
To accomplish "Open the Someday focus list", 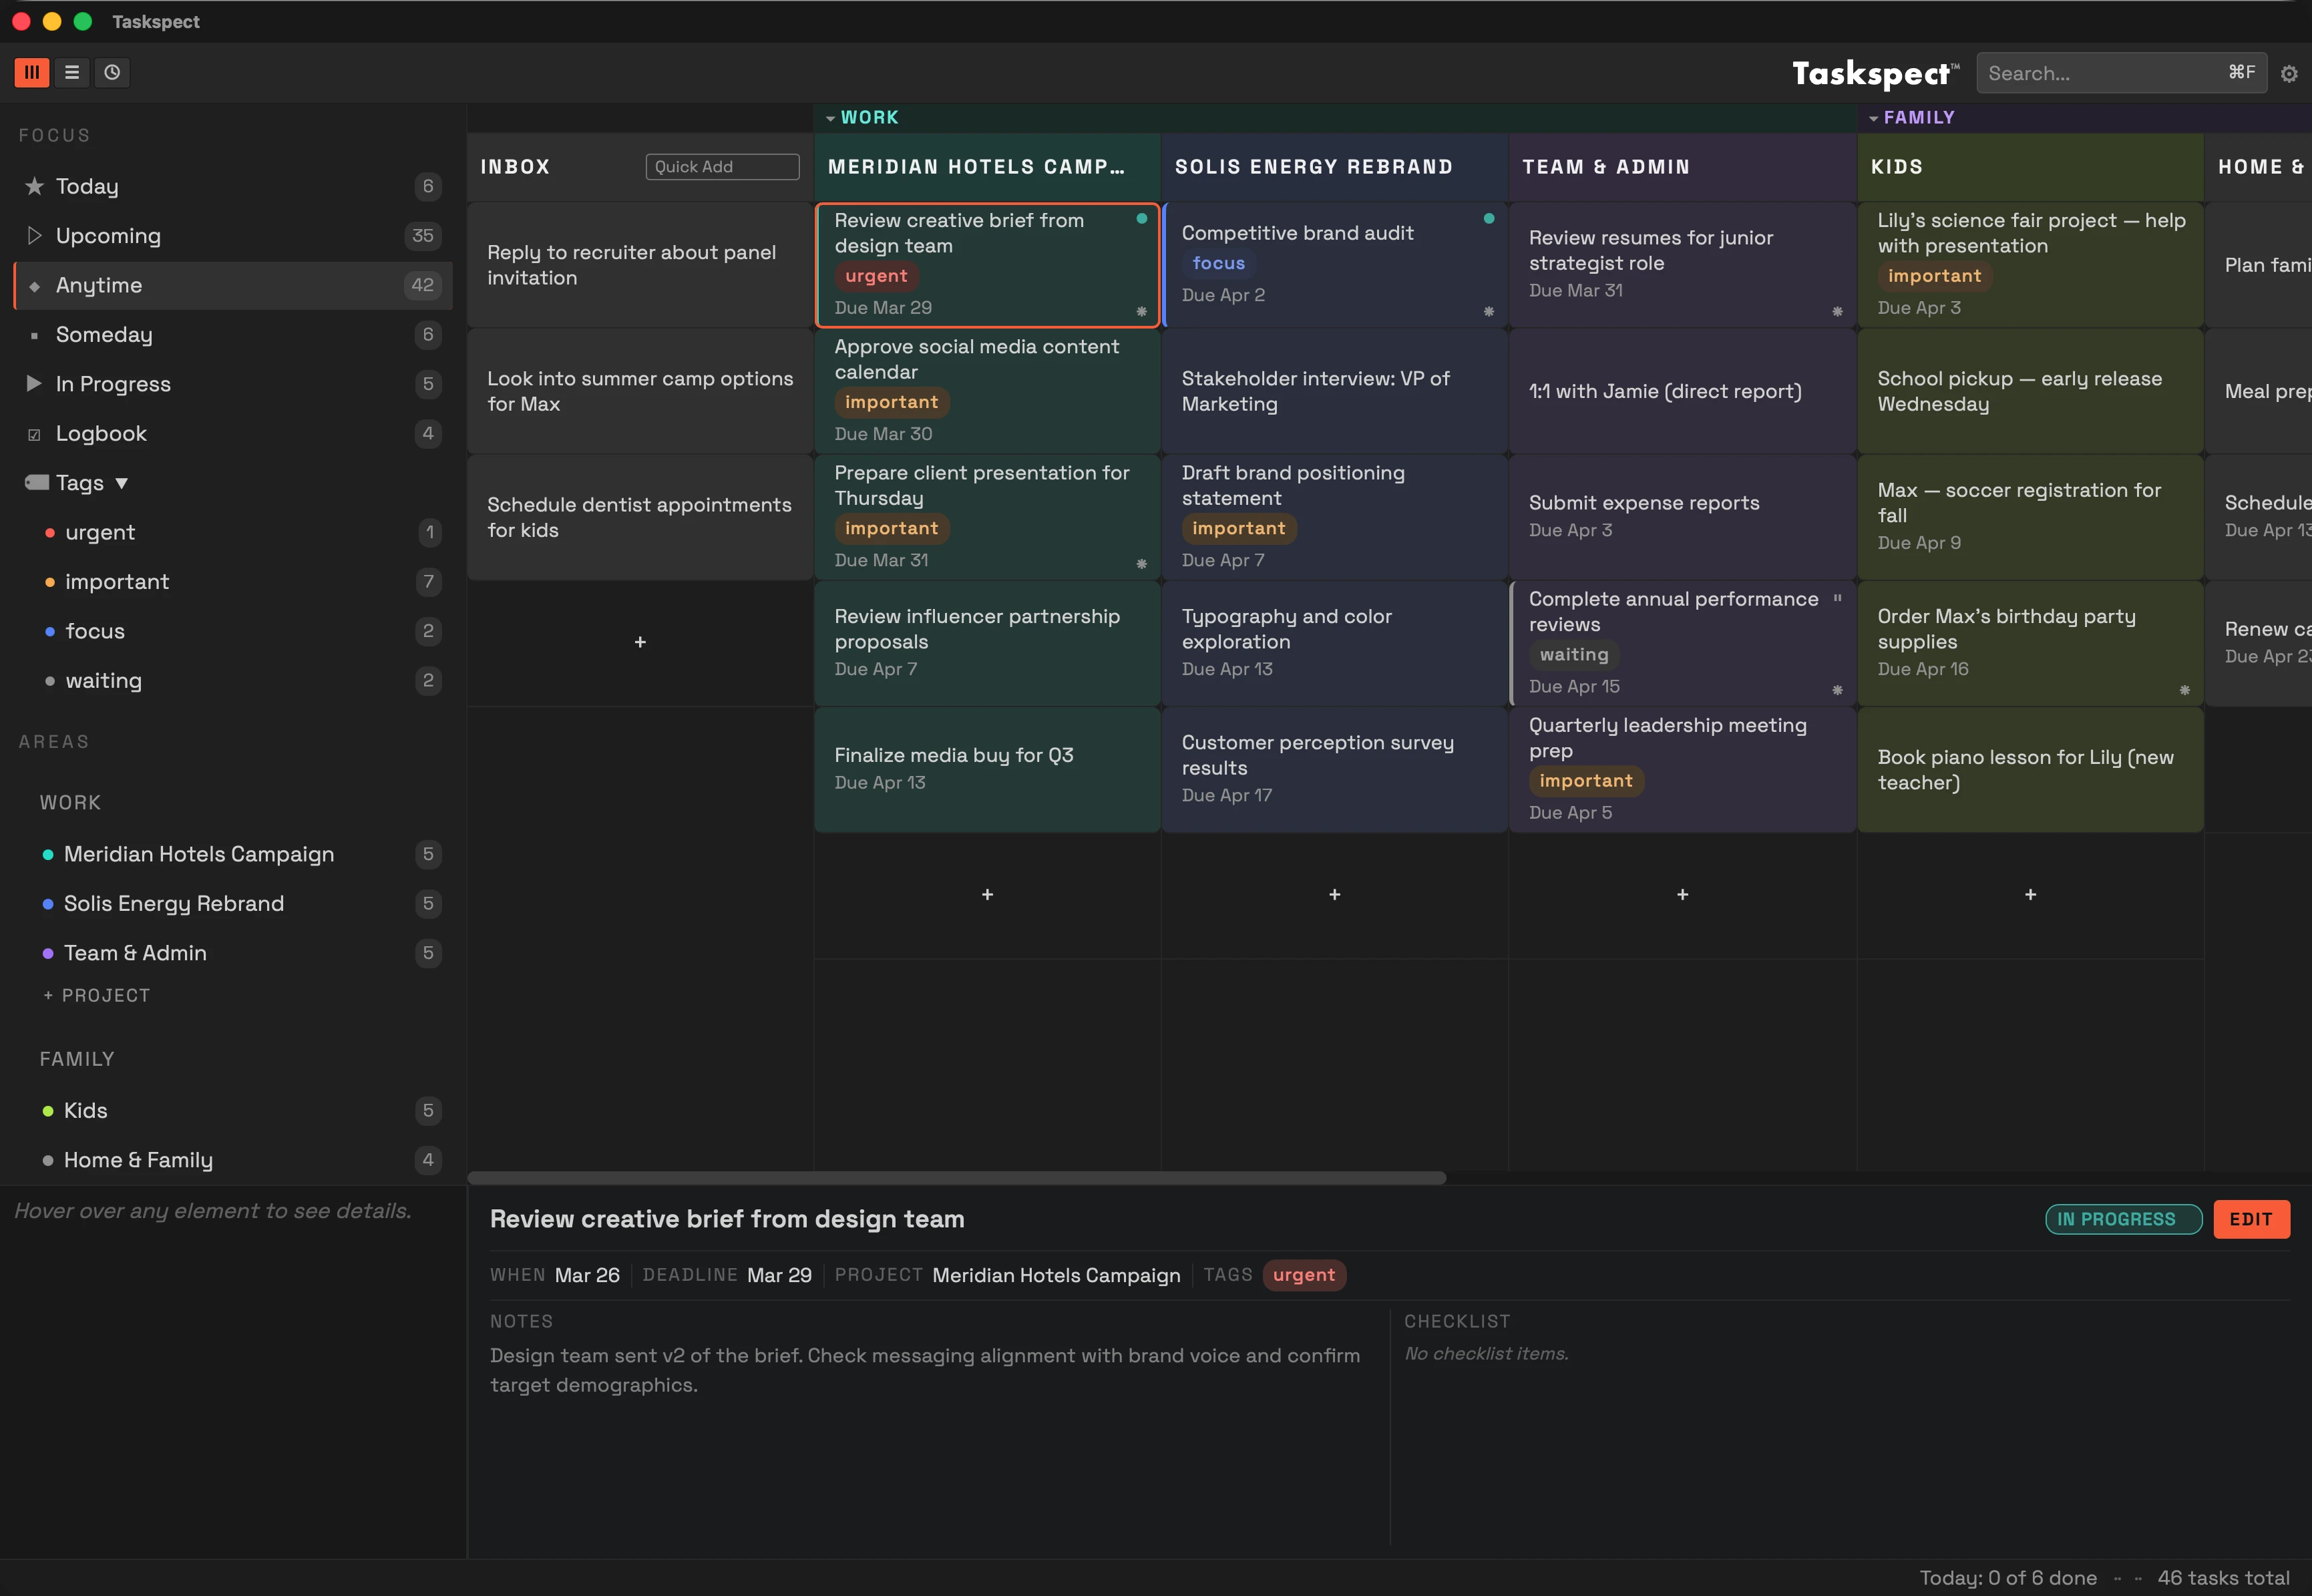I will point(233,334).
